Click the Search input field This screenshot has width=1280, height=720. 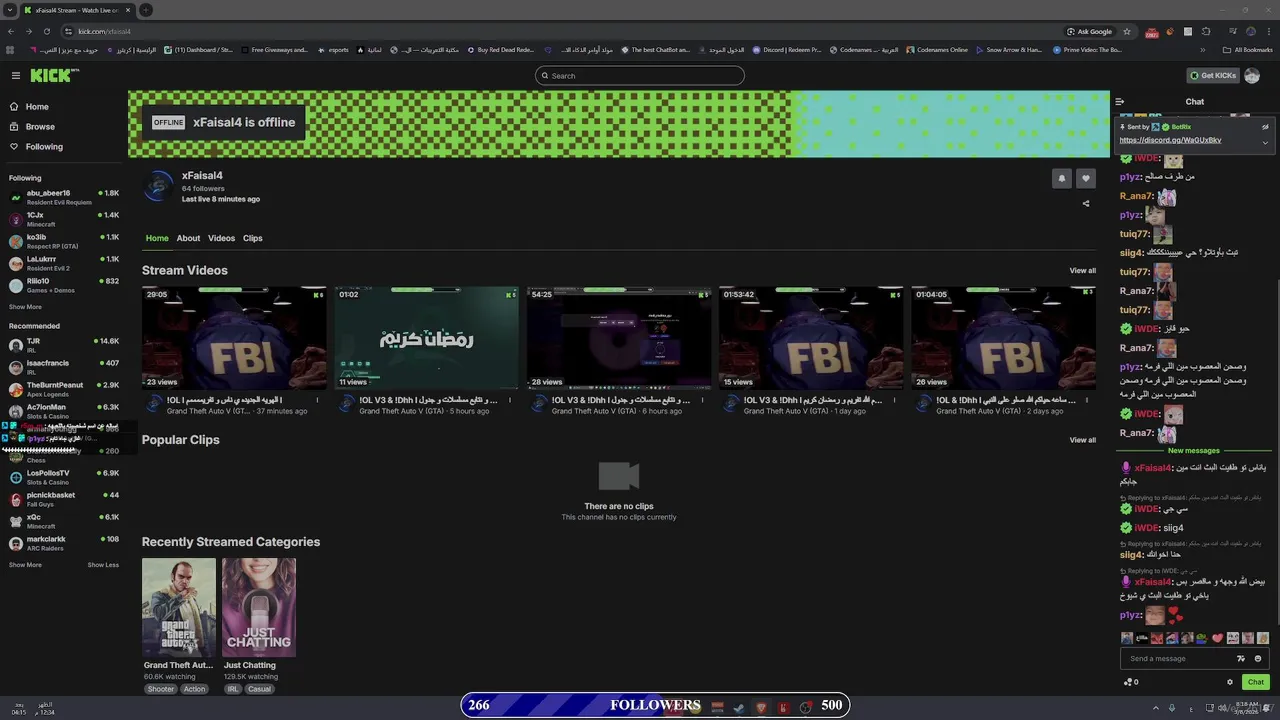[x=640, y=76]
